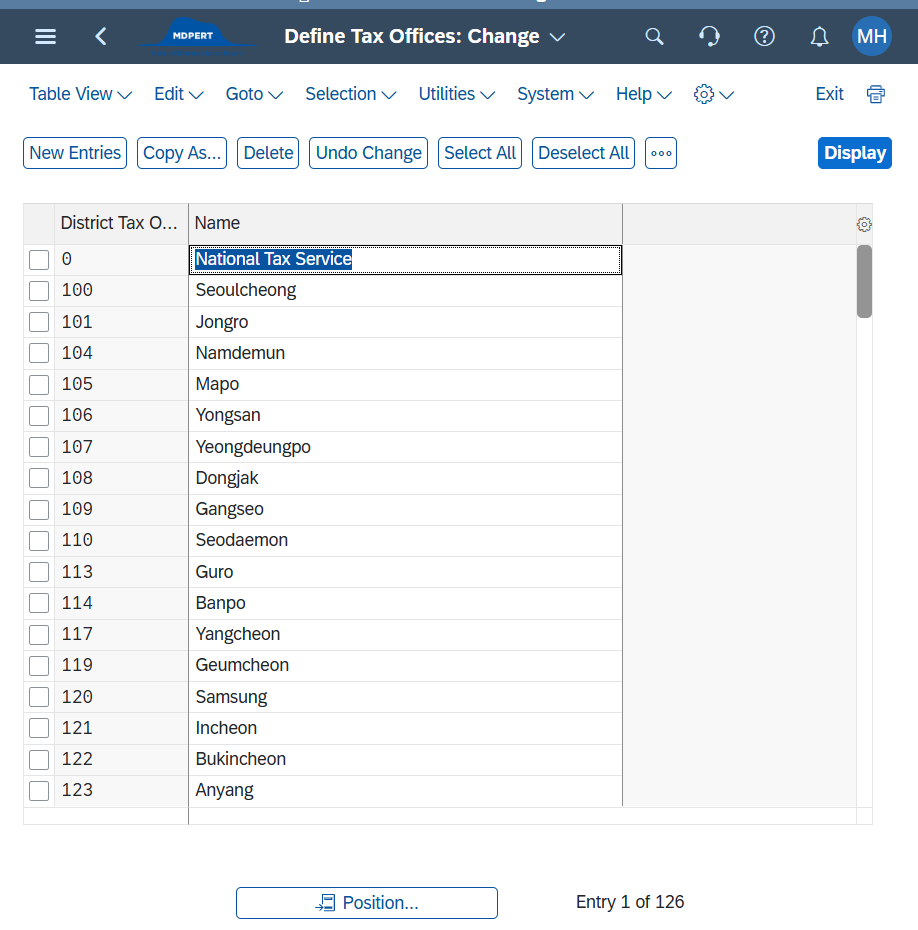918x930 pixels.
Task: Open the more actions ellipsis button
Action: point(661,153)
